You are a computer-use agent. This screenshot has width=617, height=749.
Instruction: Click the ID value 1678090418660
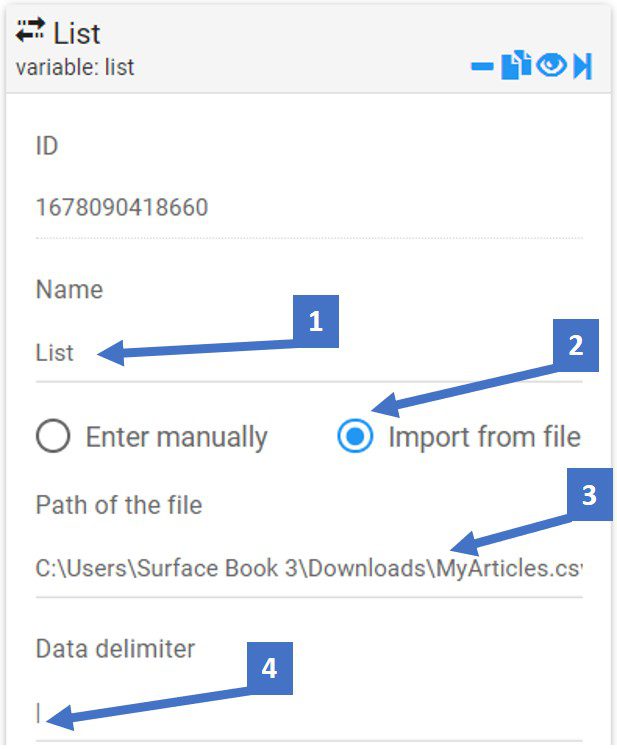pos(122,207)
